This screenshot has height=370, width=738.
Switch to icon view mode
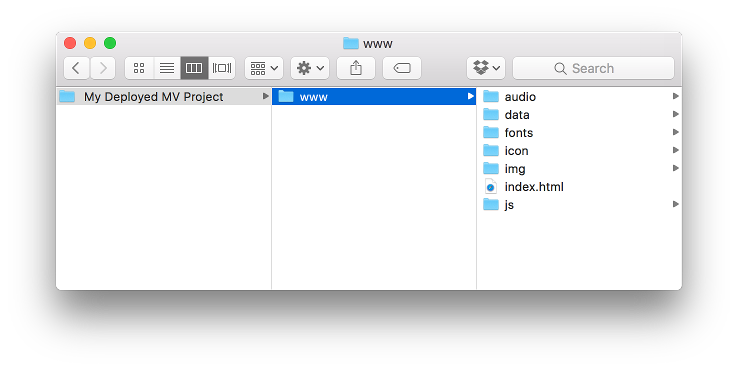click(139, 68)
